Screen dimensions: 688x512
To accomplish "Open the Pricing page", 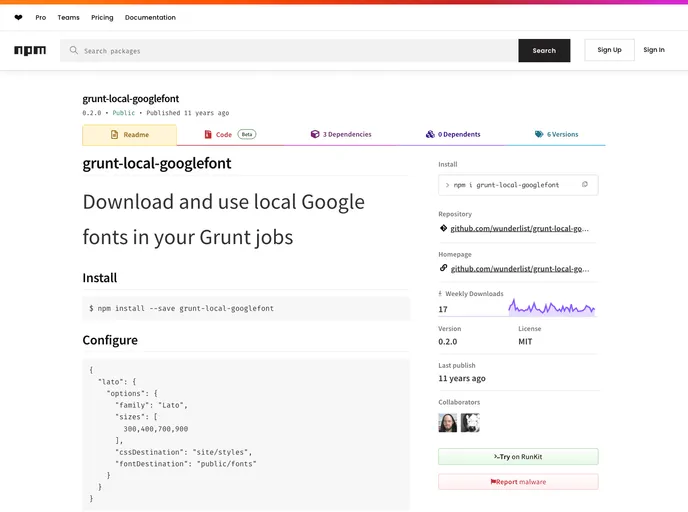I will point(102,18).
